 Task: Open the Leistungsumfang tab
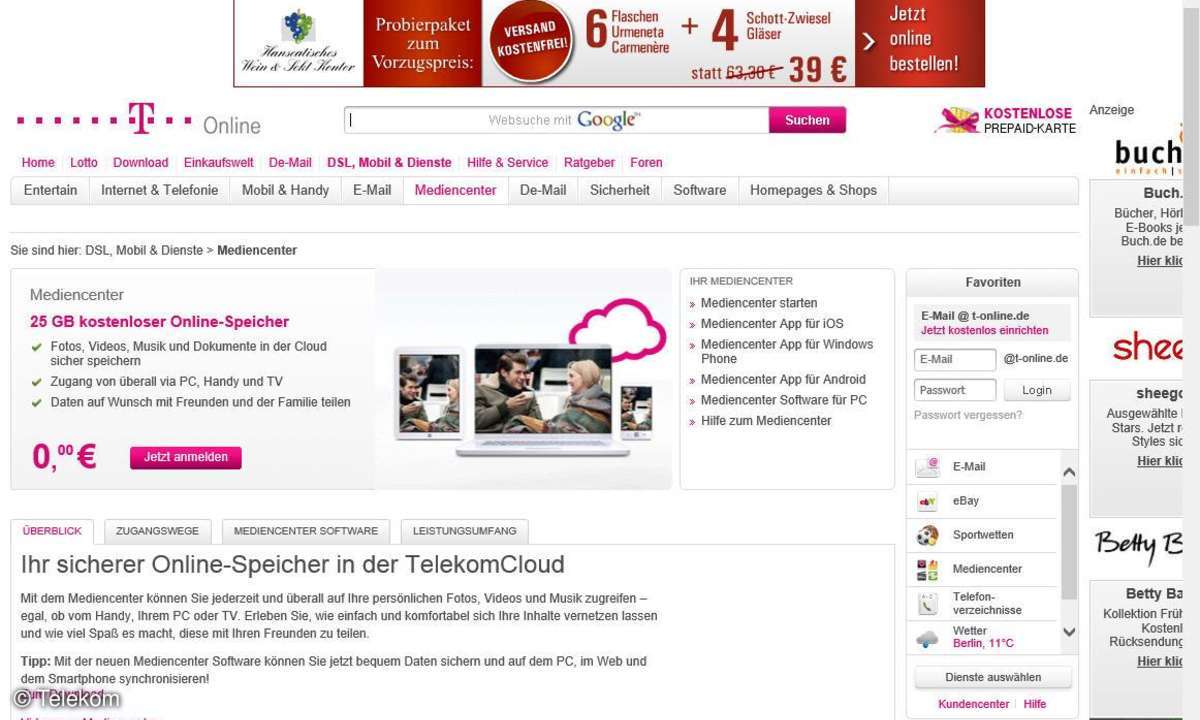pyautogui.click(x=465, y=531)
